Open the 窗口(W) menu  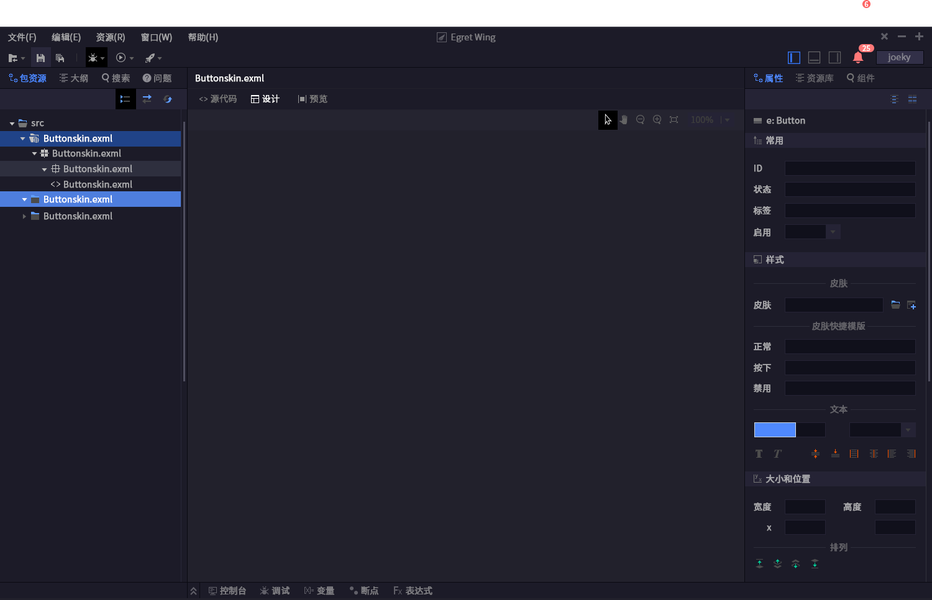[156, 37]
